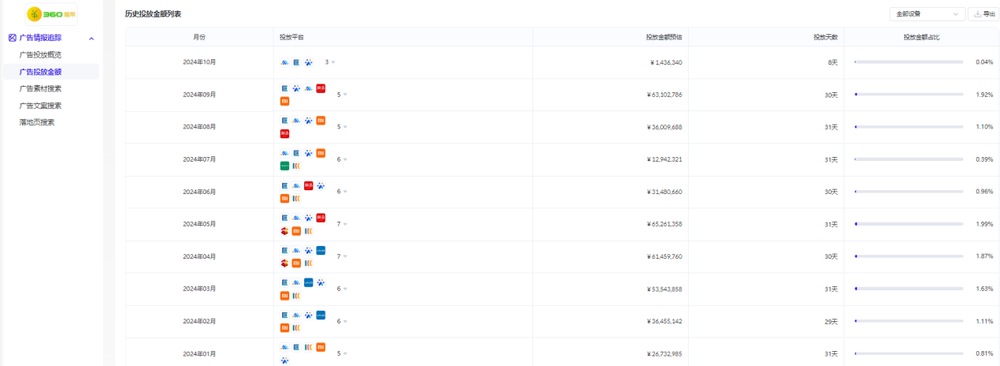This screenshot has height=366, width=1000.
Task: Expand the platform count 5 in the 2024年09月 row
Action: coord(342,94)
